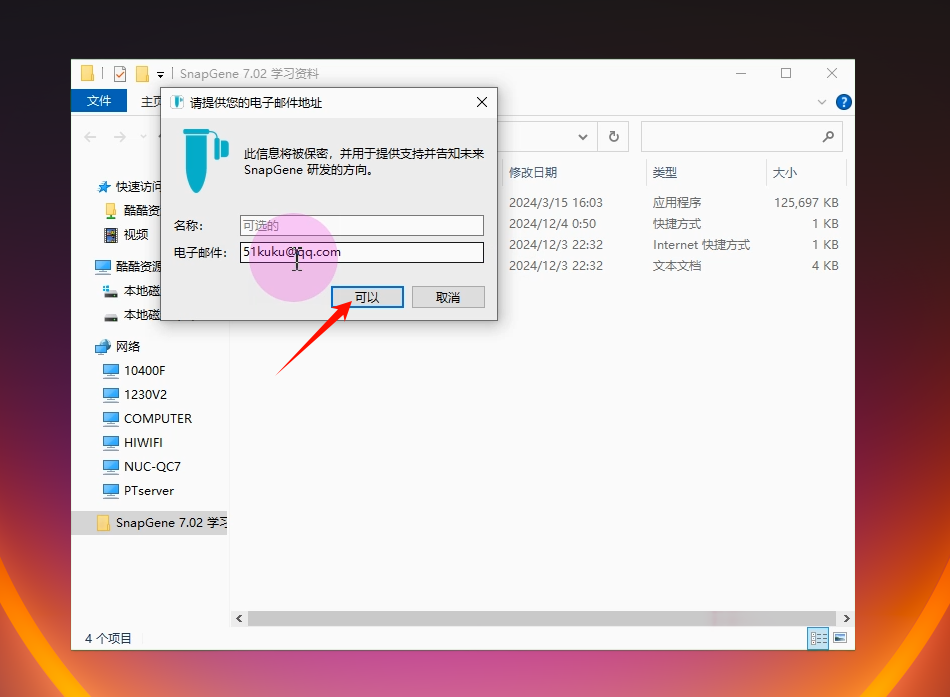Open the quick access toolbar dropdown arrow
The width and height of the screenshot is (950, 697).
[160, 74]
